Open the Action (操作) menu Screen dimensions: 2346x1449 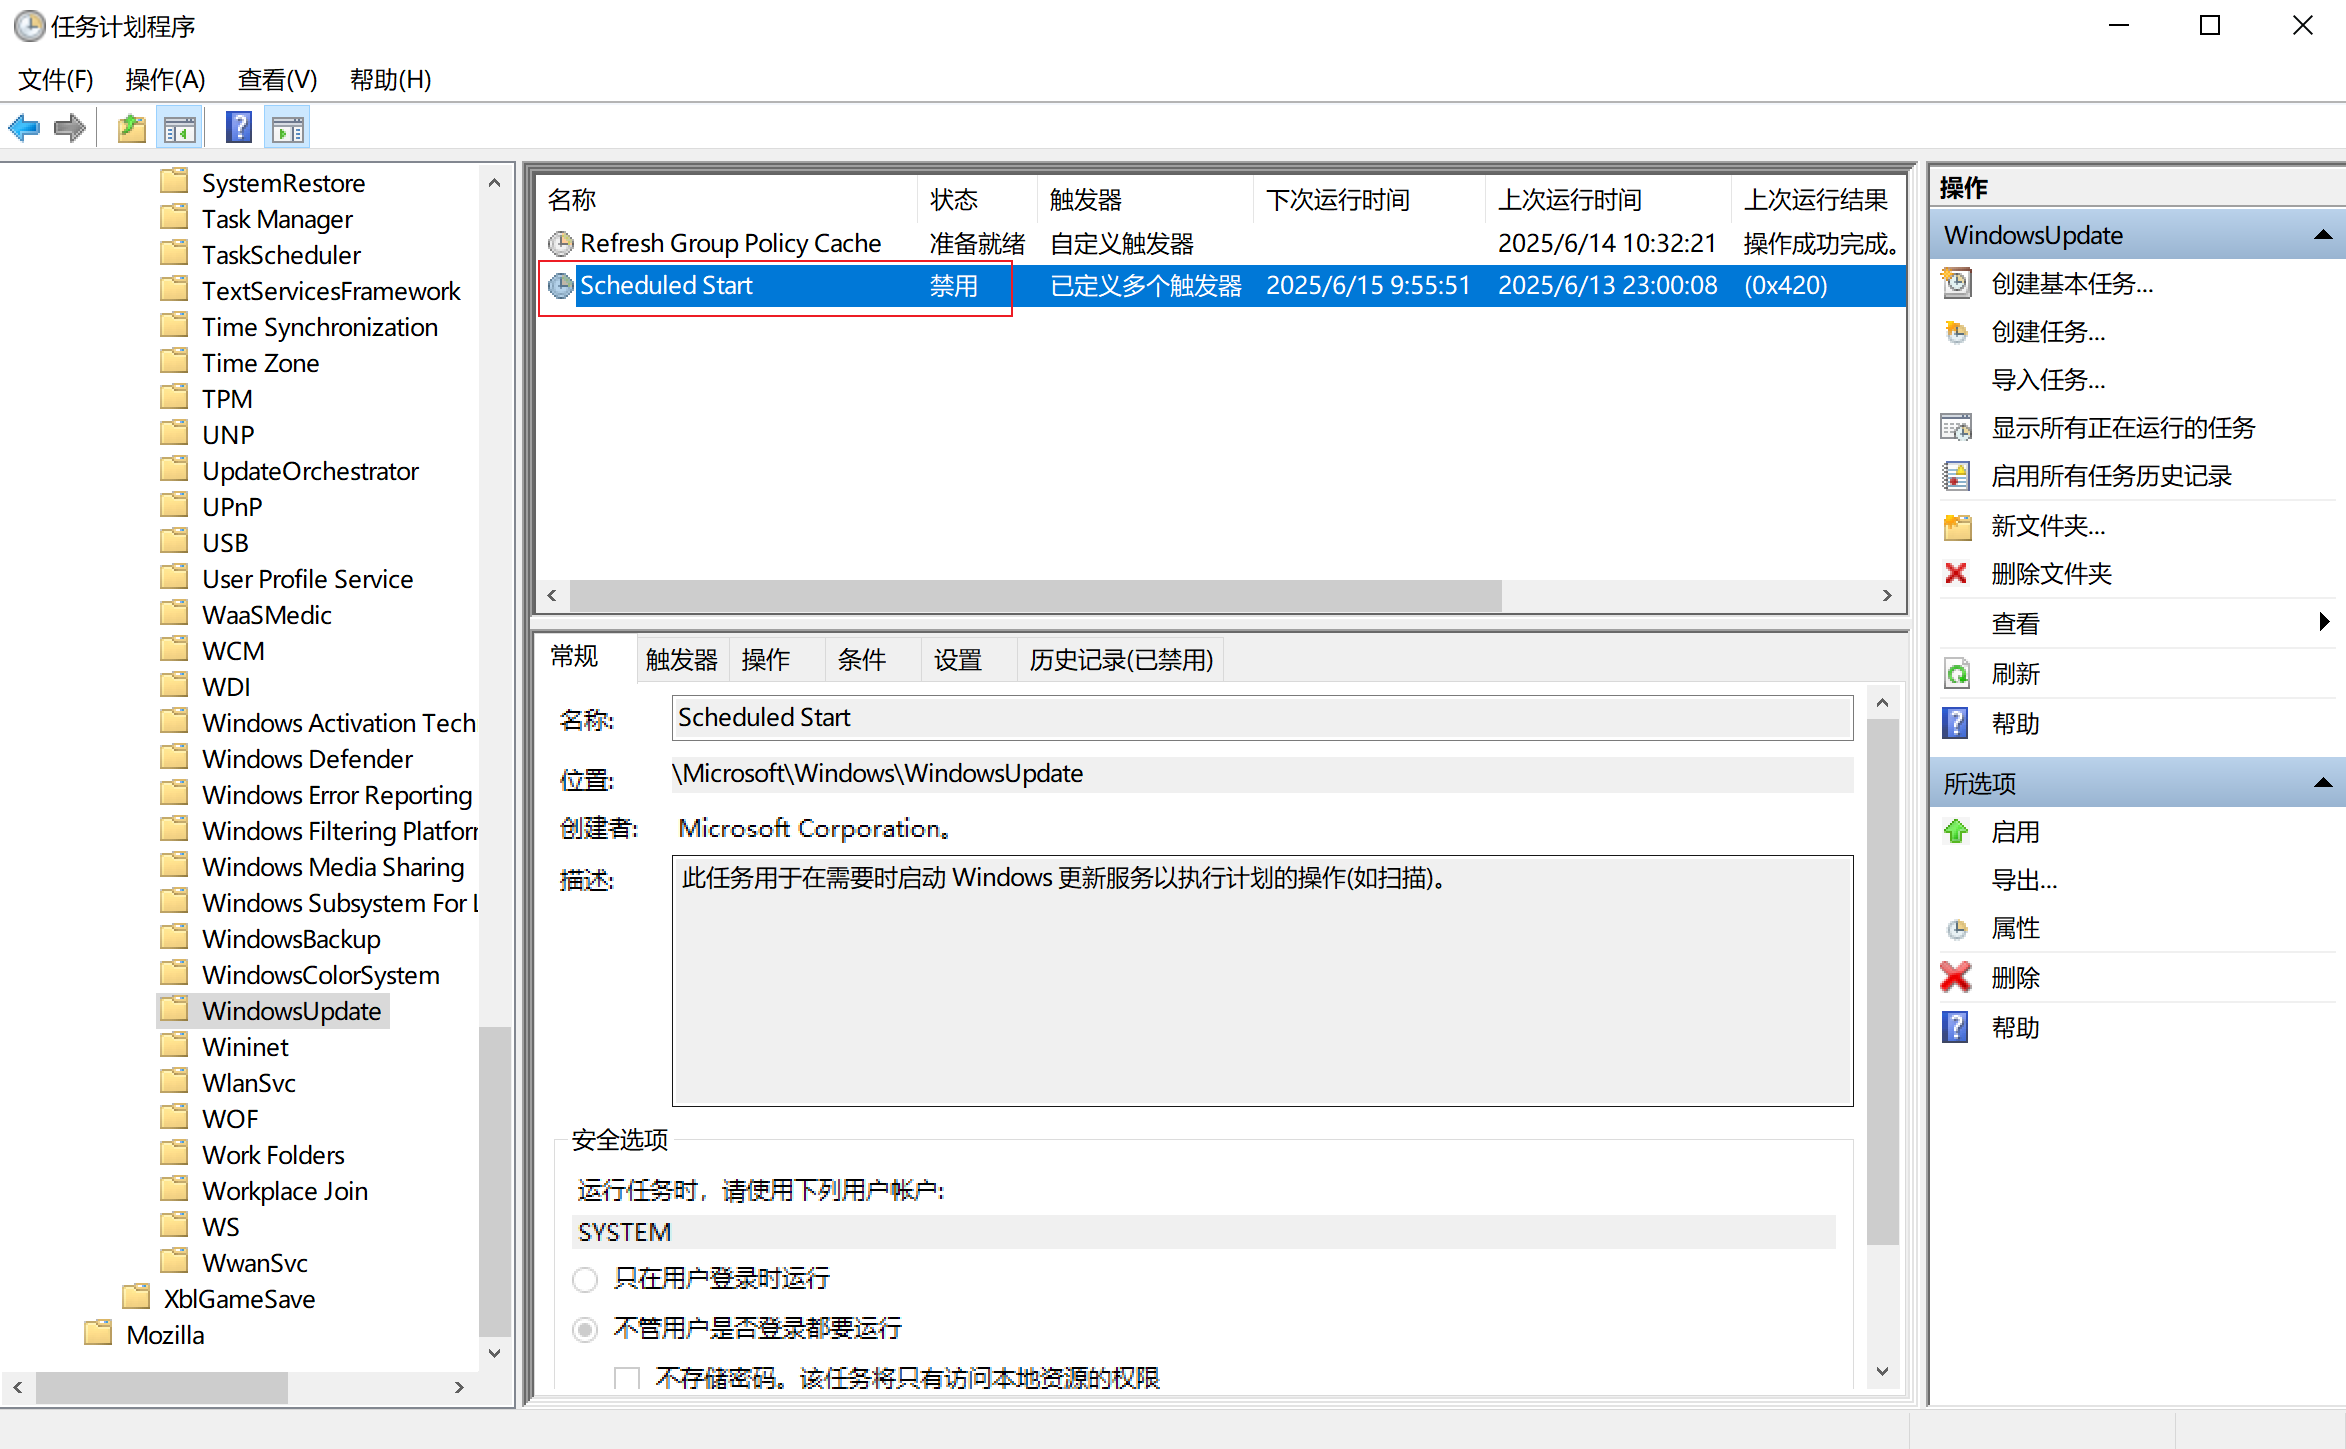(x=165, y=79)
